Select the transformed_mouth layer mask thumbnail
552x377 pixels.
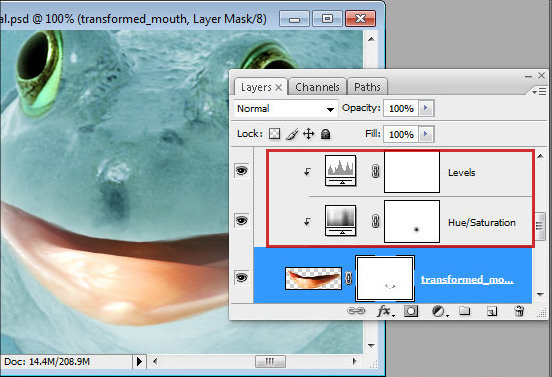(385, 279)
